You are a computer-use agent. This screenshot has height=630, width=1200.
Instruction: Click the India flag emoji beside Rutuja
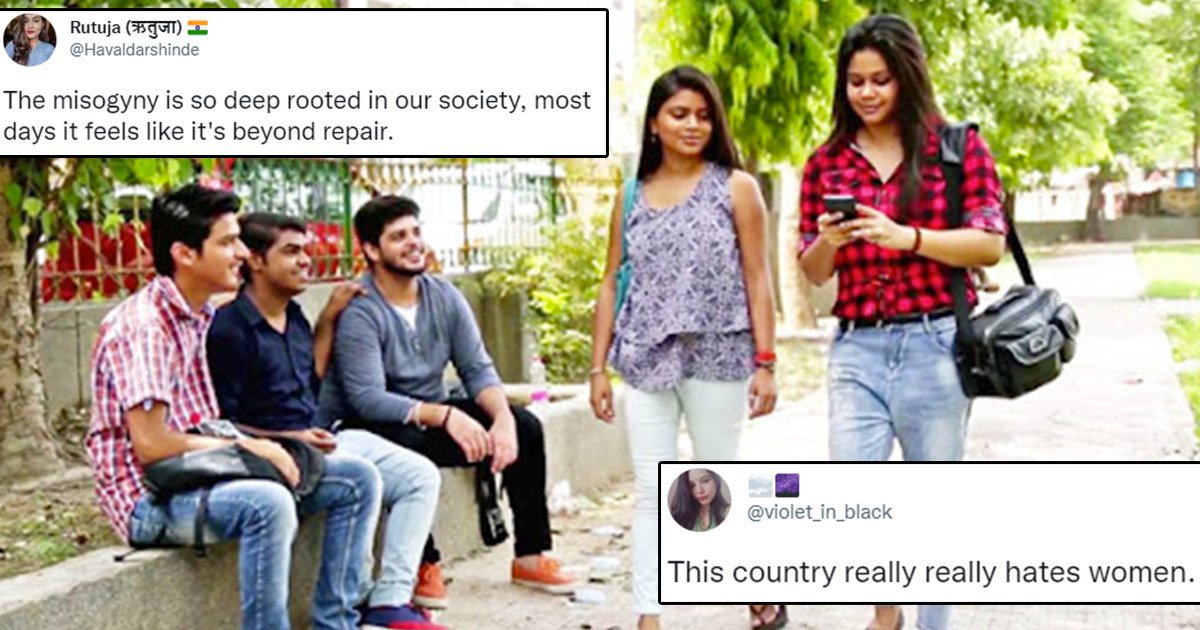tap(197, 27)
